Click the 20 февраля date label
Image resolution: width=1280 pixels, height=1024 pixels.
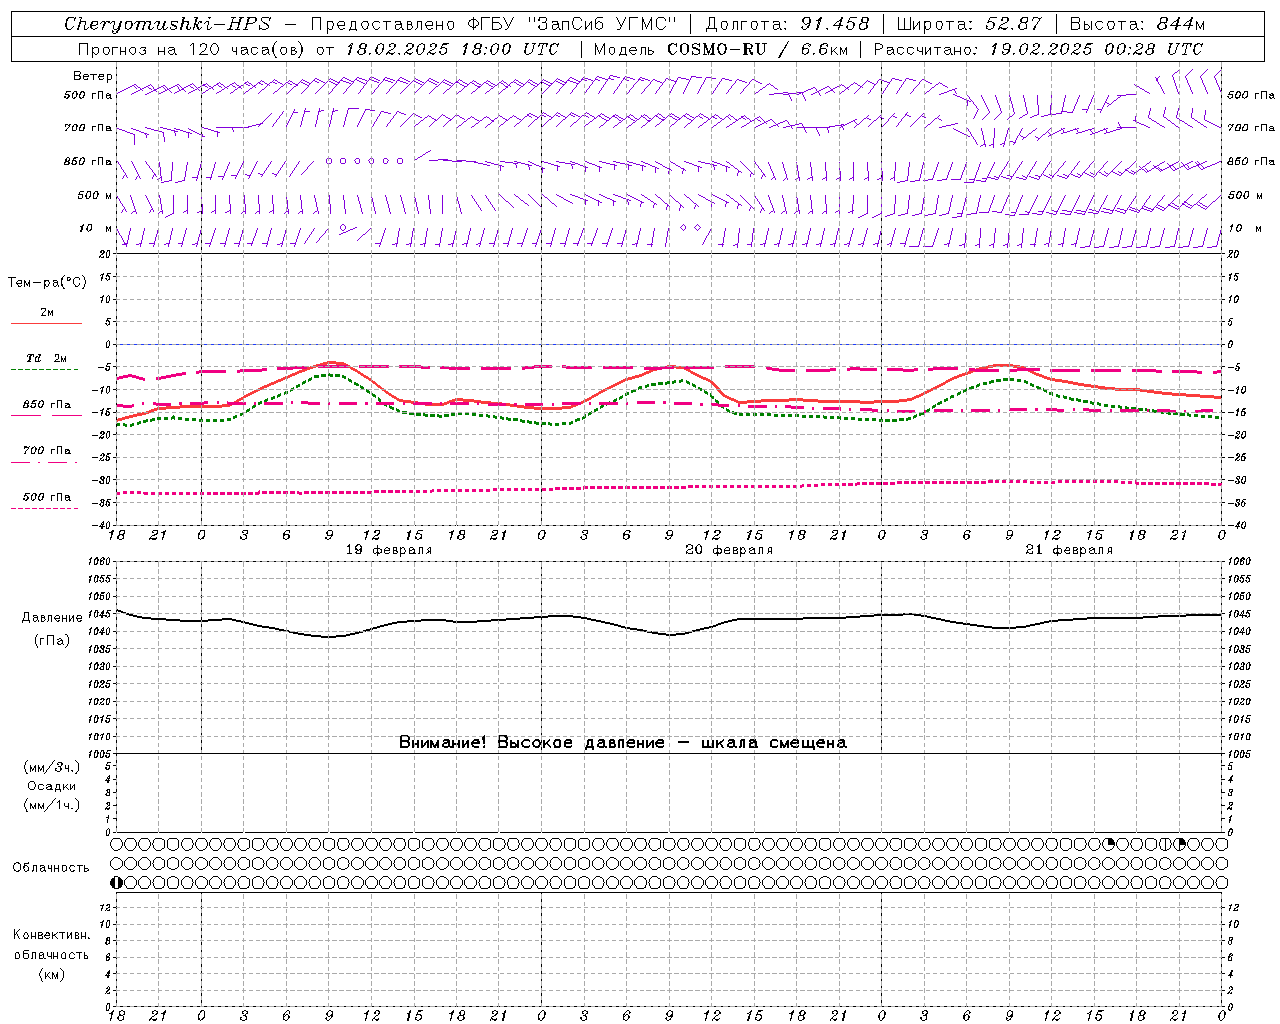(728, 550)
